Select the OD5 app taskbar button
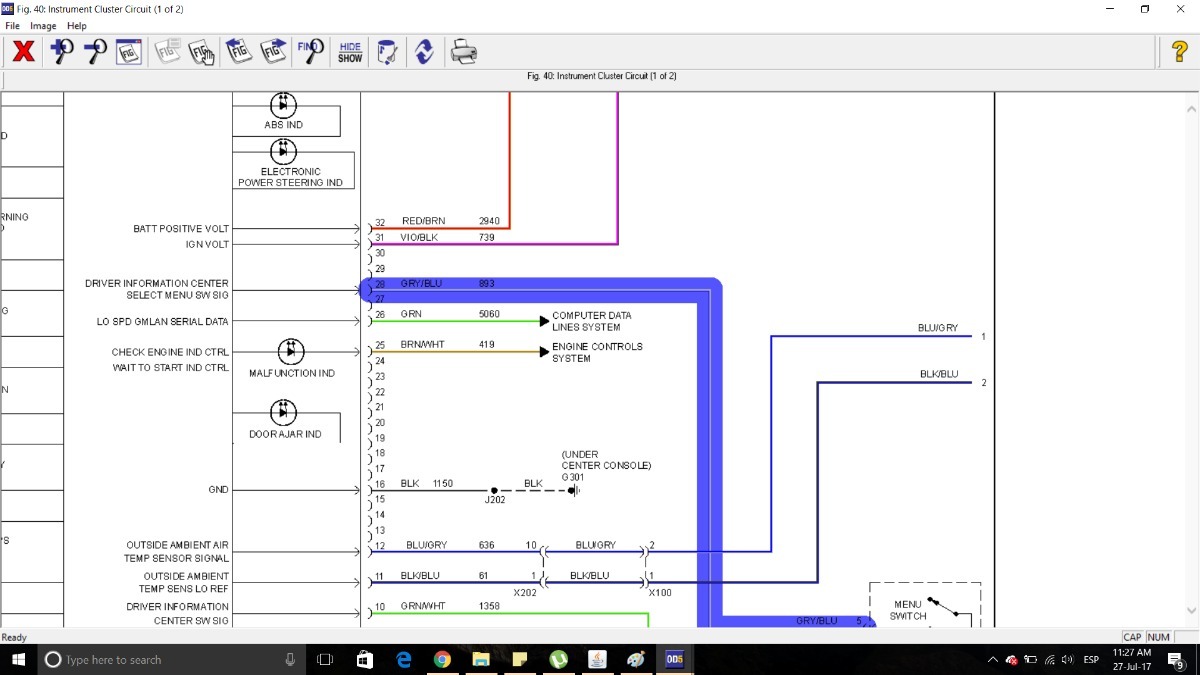This screenshot has height=675, width=1200. pos(674,659)
